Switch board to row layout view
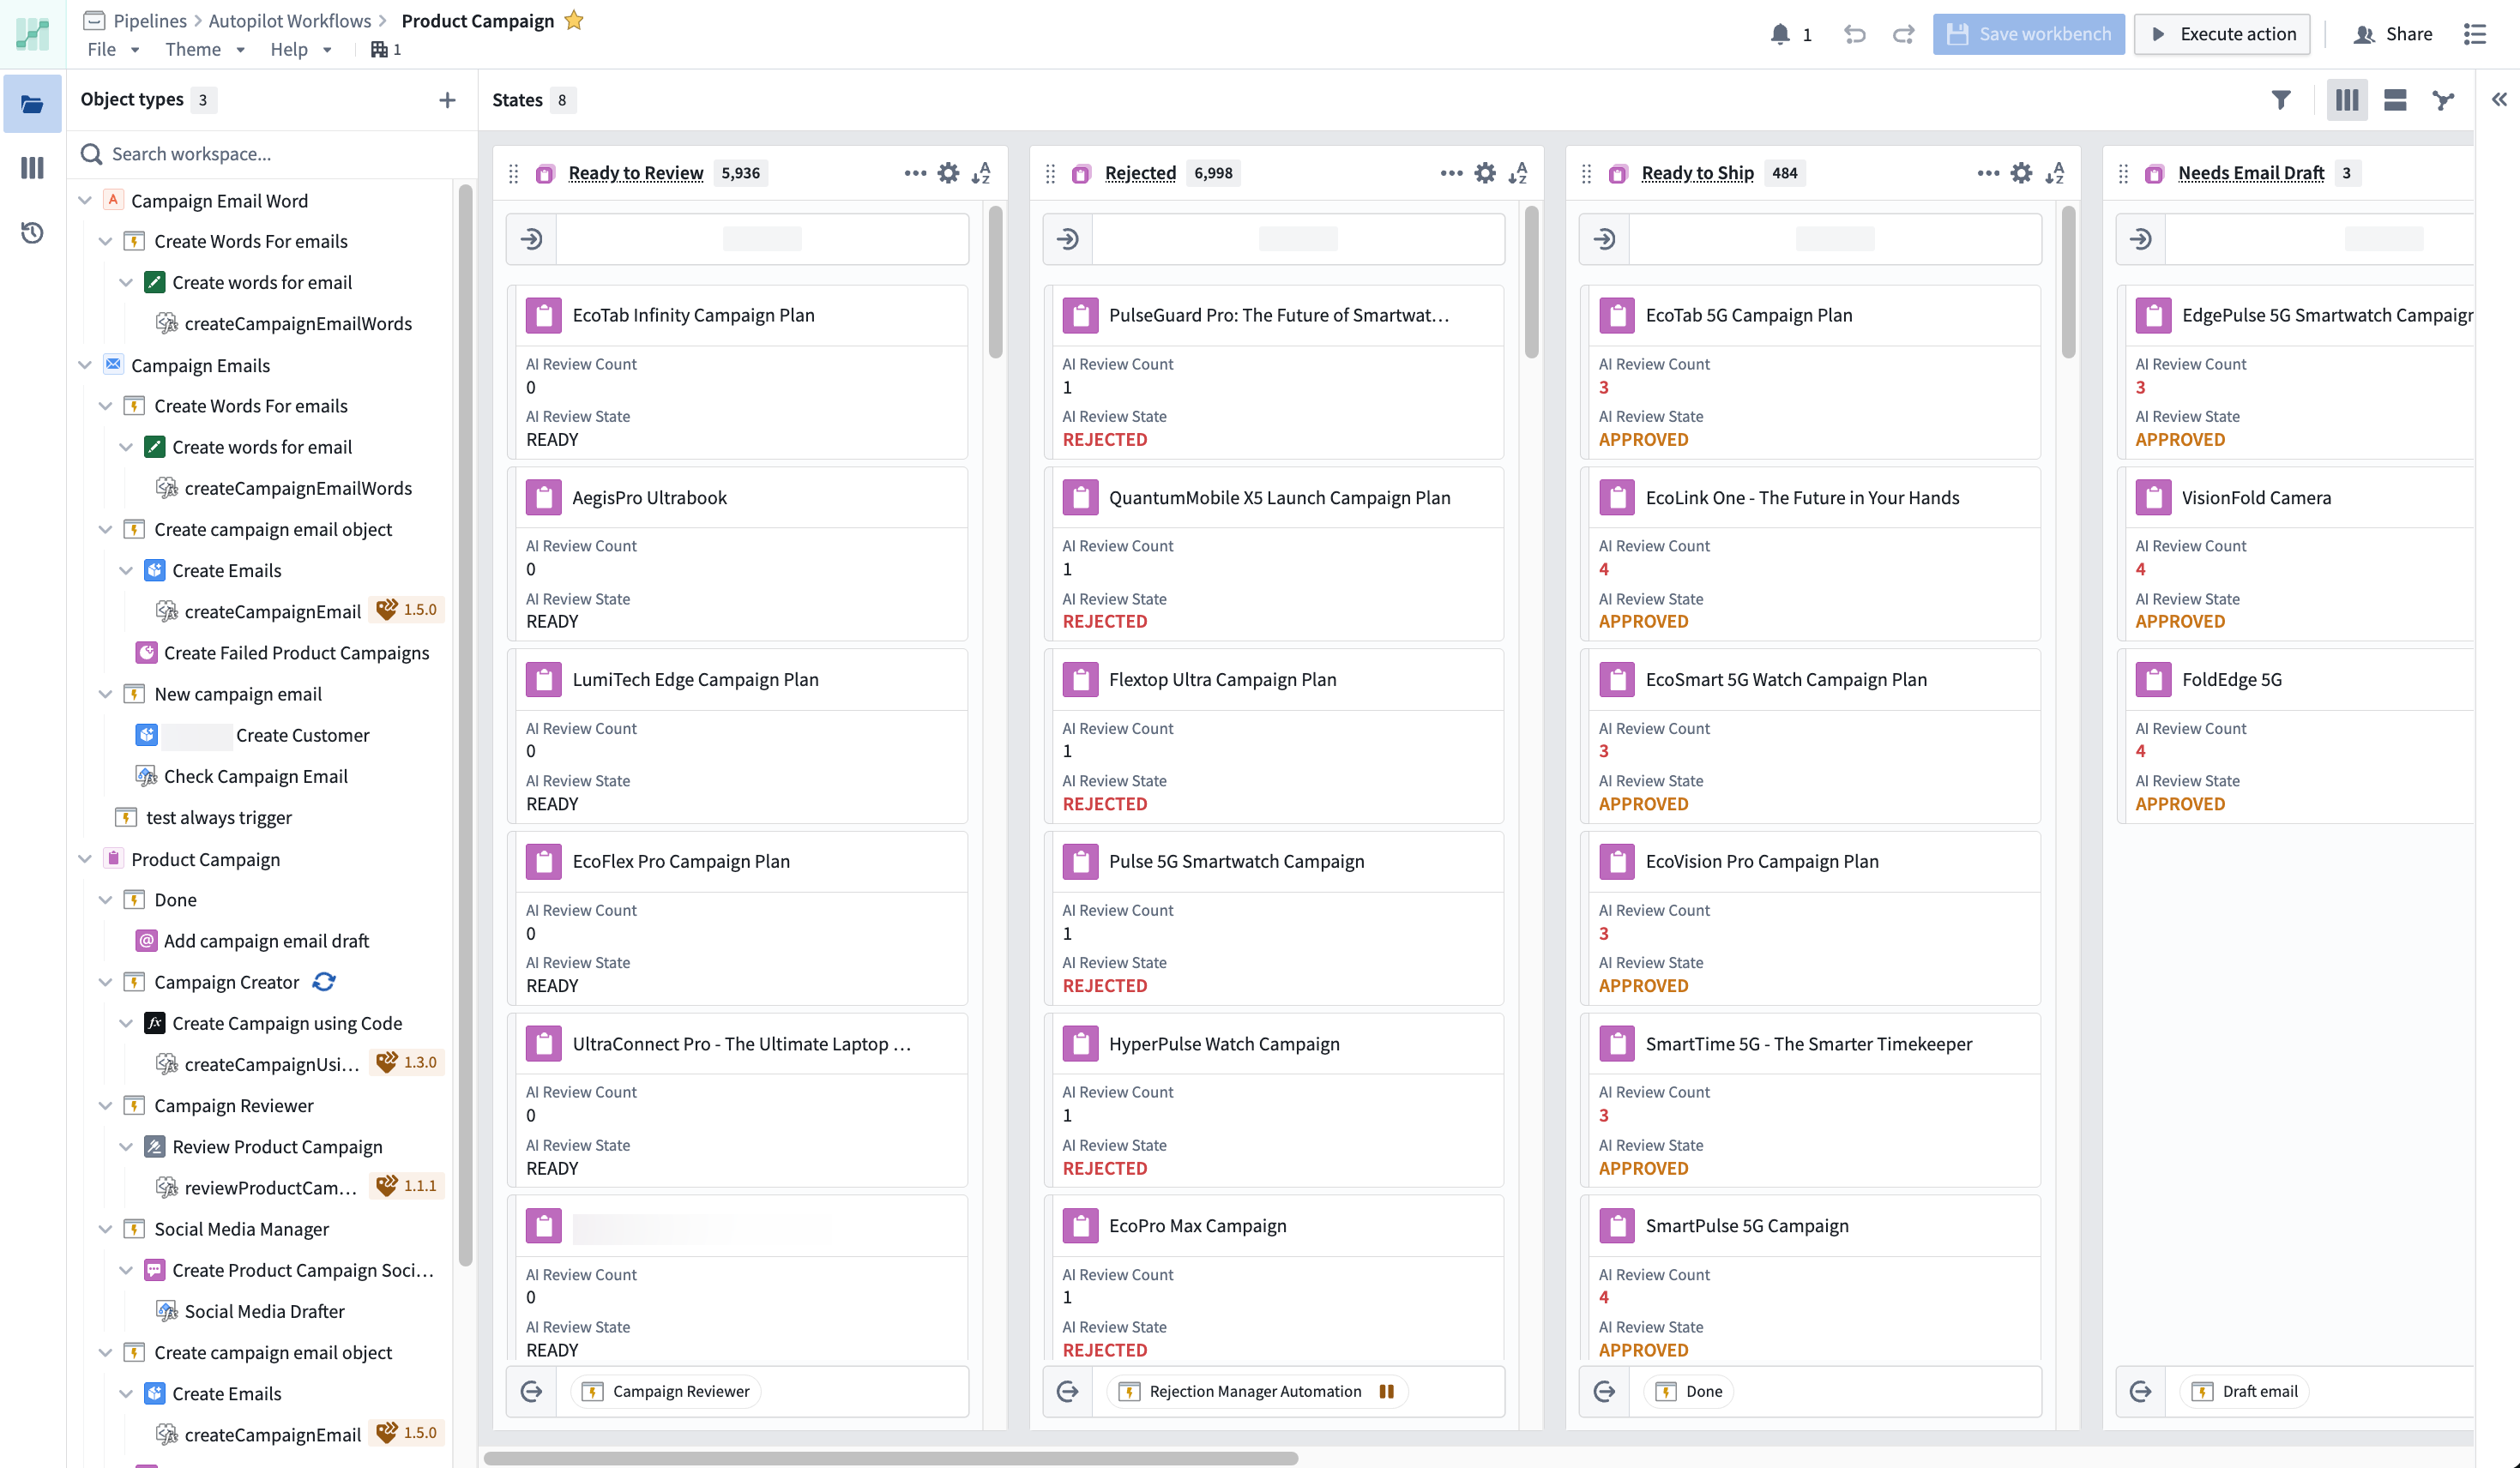Screen dimensions: 2520x1468 [2394, 99]
